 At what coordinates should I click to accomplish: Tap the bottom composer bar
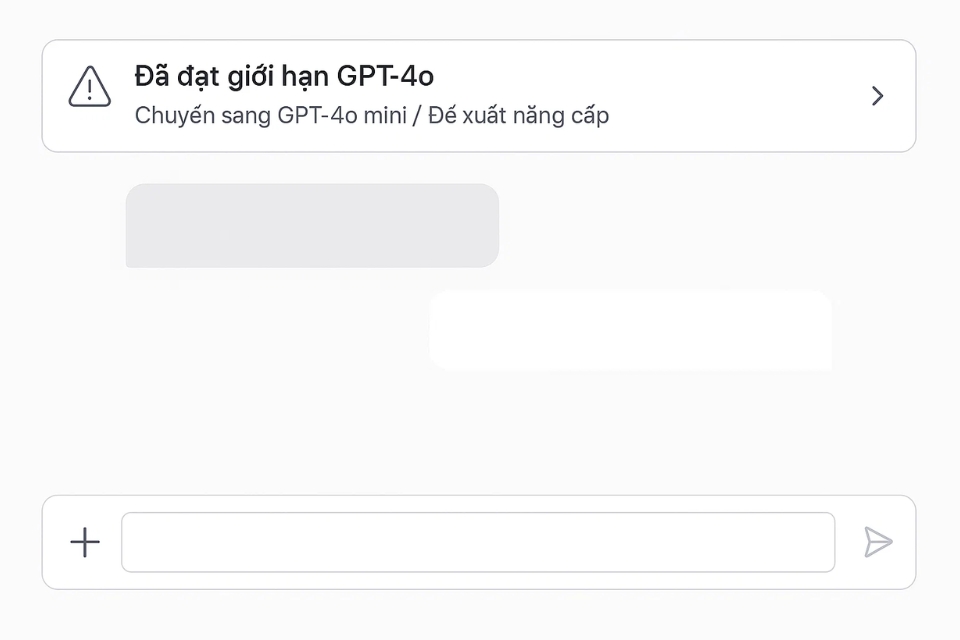point(480,542)
